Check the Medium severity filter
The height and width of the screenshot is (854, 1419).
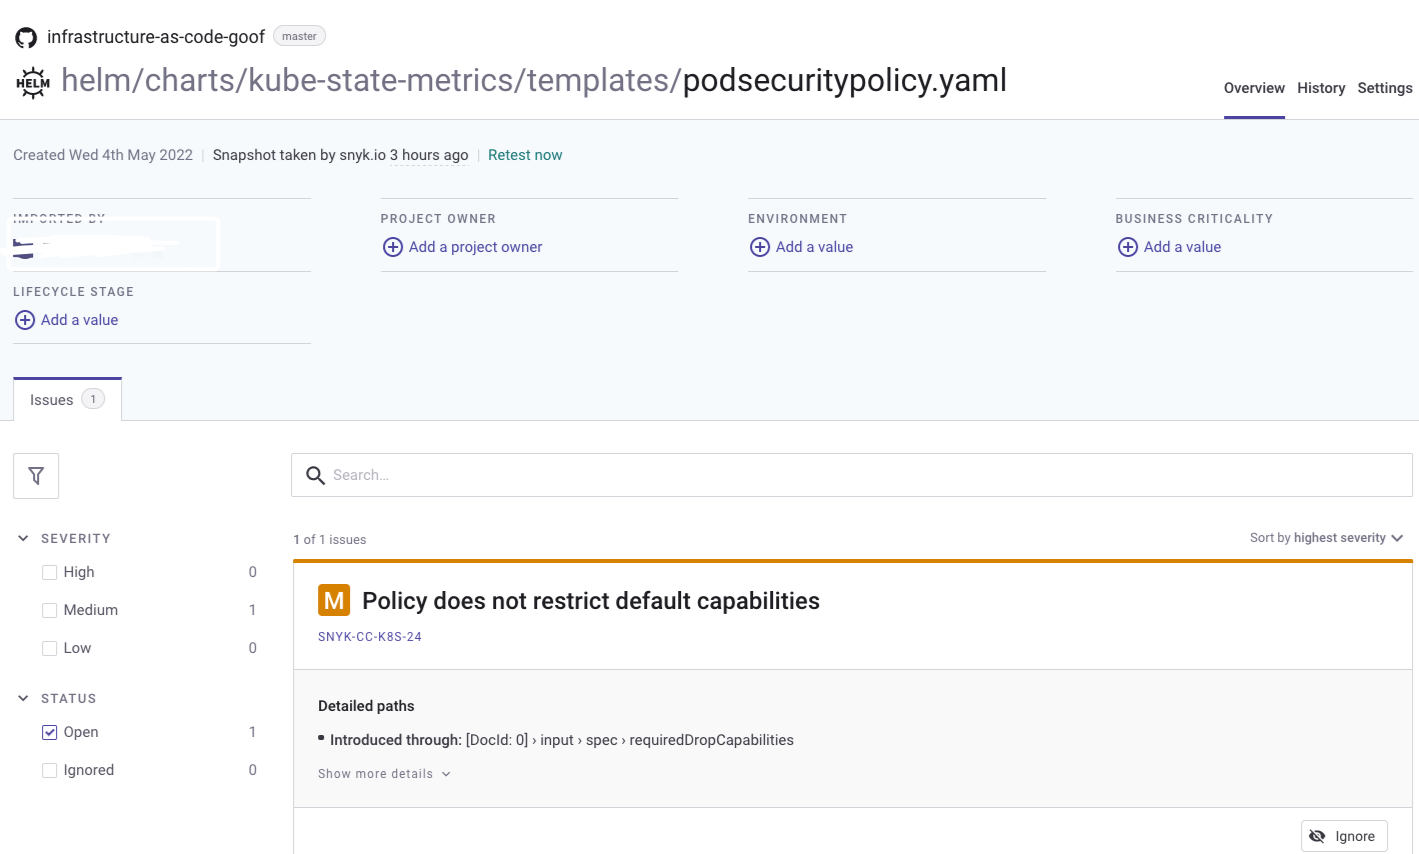(50, 611)
